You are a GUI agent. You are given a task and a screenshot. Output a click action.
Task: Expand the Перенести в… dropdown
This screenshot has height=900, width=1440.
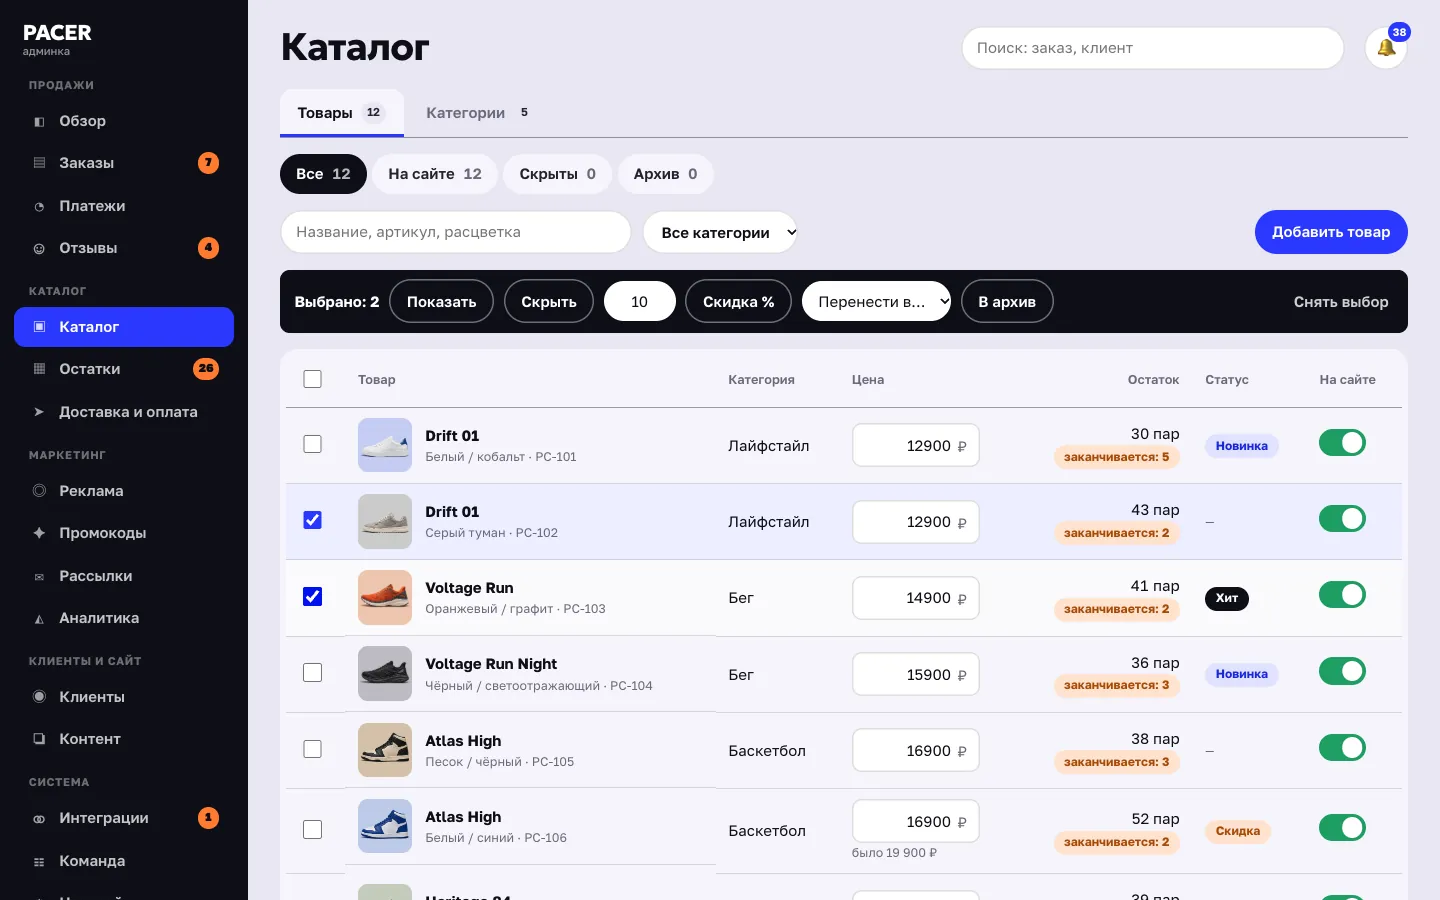tap(876, 302)
